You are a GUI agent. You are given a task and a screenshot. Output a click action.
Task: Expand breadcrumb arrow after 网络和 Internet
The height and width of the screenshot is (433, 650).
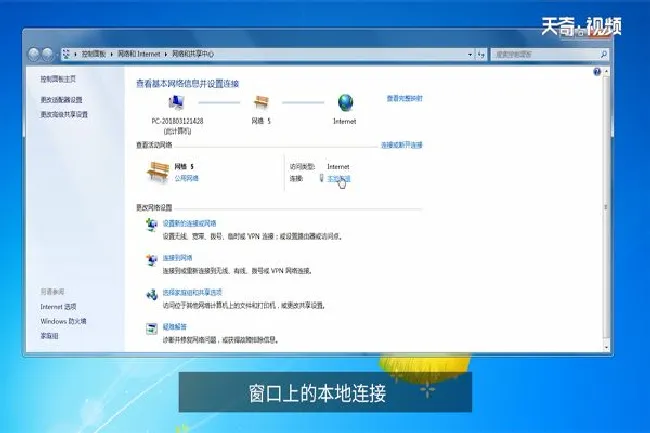tap(165, 54)
